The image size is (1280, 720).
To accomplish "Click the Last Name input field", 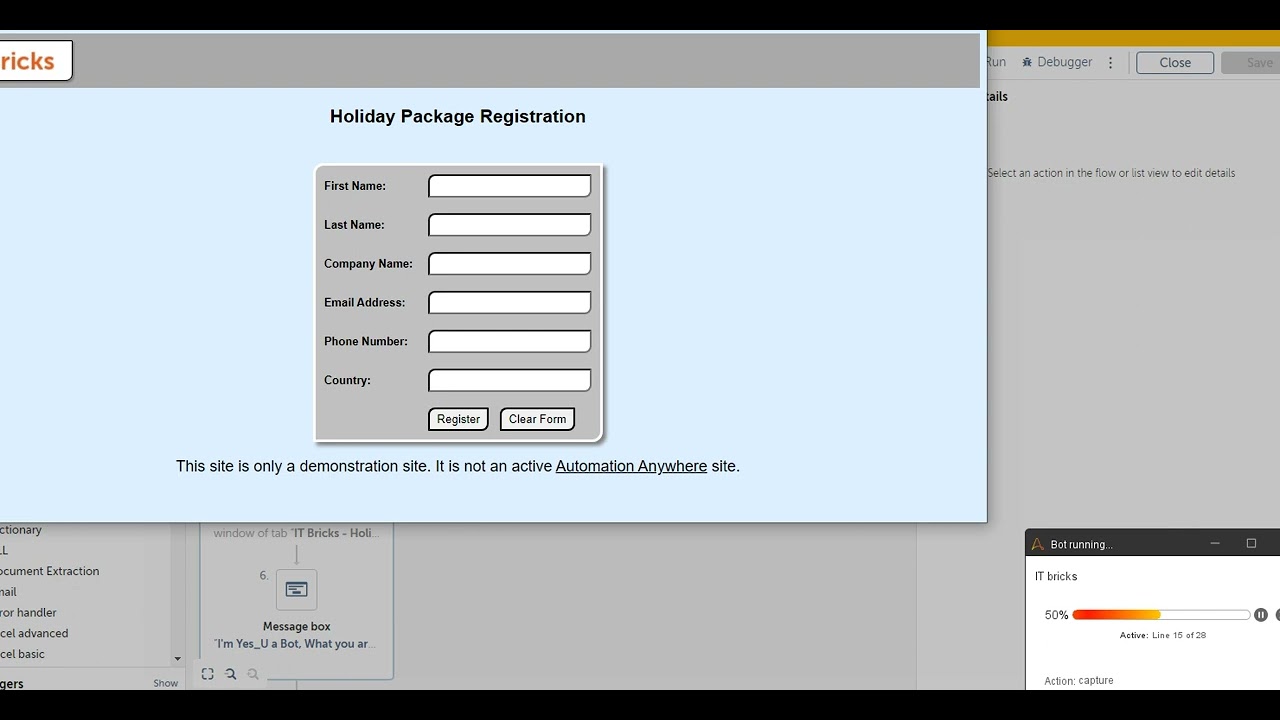I will coord(510,225).
